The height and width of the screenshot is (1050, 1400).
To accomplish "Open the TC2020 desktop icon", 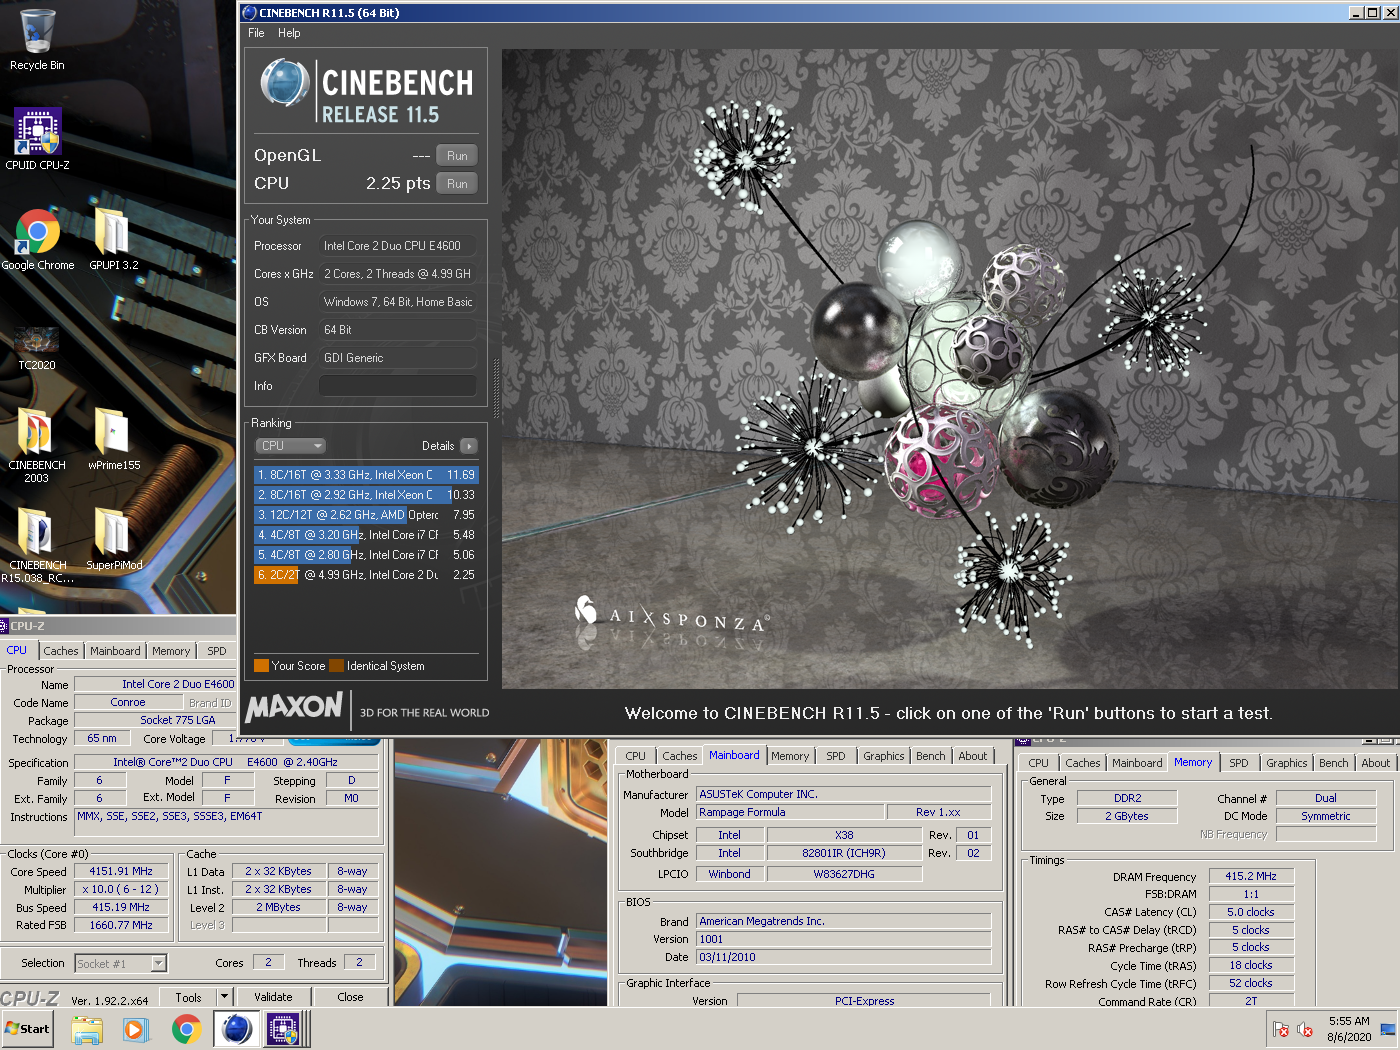I will click(x=37, y=346).
